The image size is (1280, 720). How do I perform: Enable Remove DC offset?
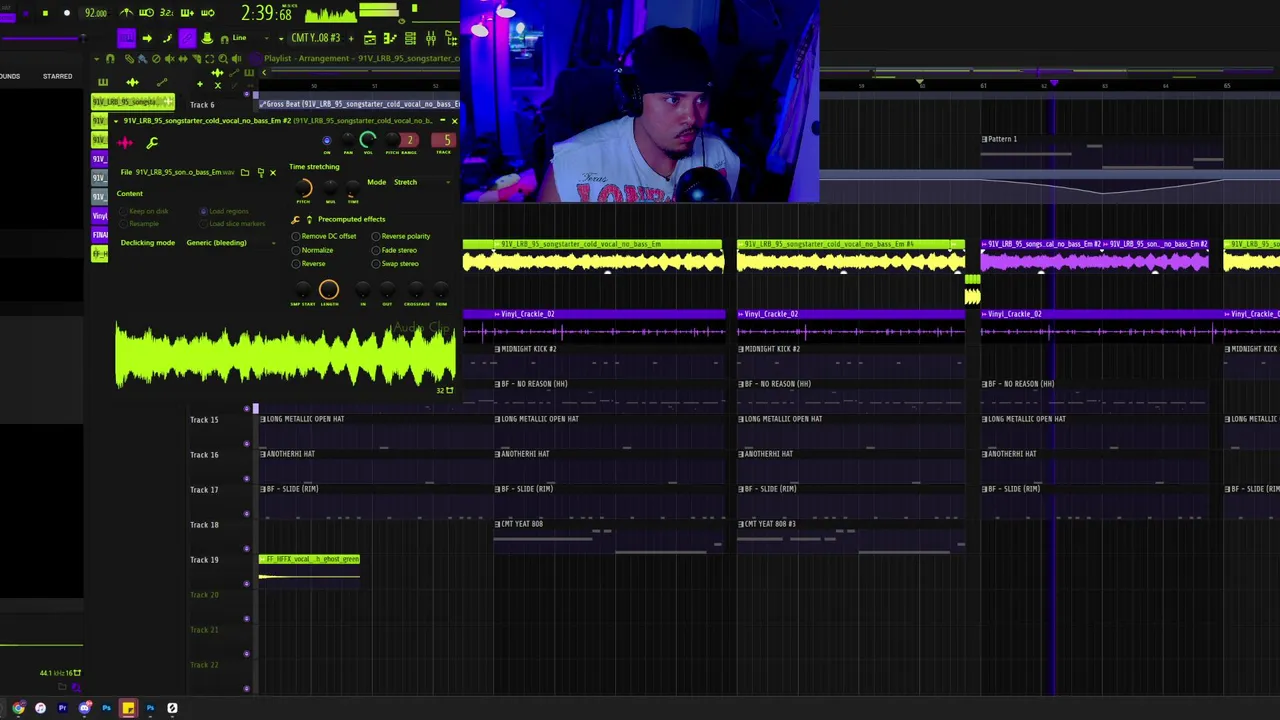pyautogui.click(x=324, y=236)
